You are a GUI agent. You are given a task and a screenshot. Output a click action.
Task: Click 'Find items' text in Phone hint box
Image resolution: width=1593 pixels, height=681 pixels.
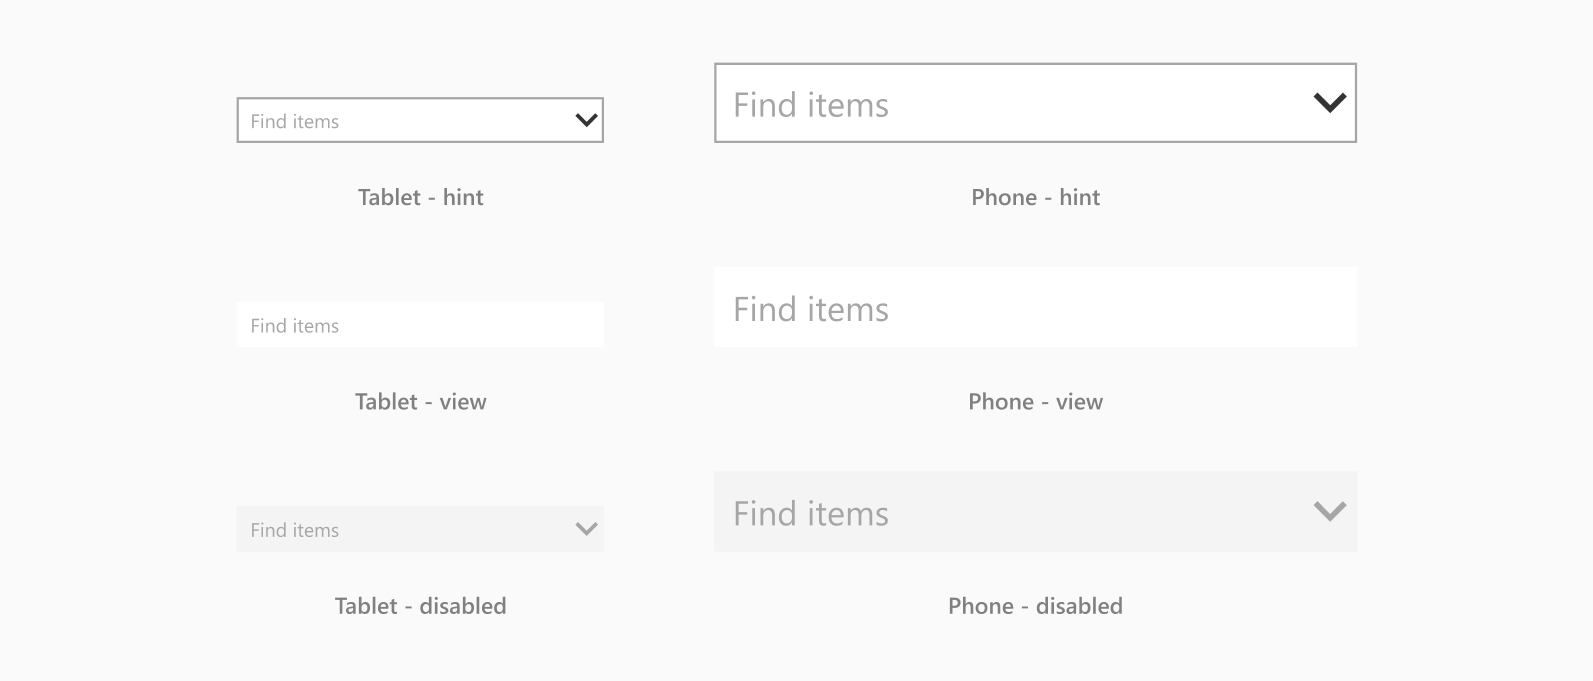point(811,105)
